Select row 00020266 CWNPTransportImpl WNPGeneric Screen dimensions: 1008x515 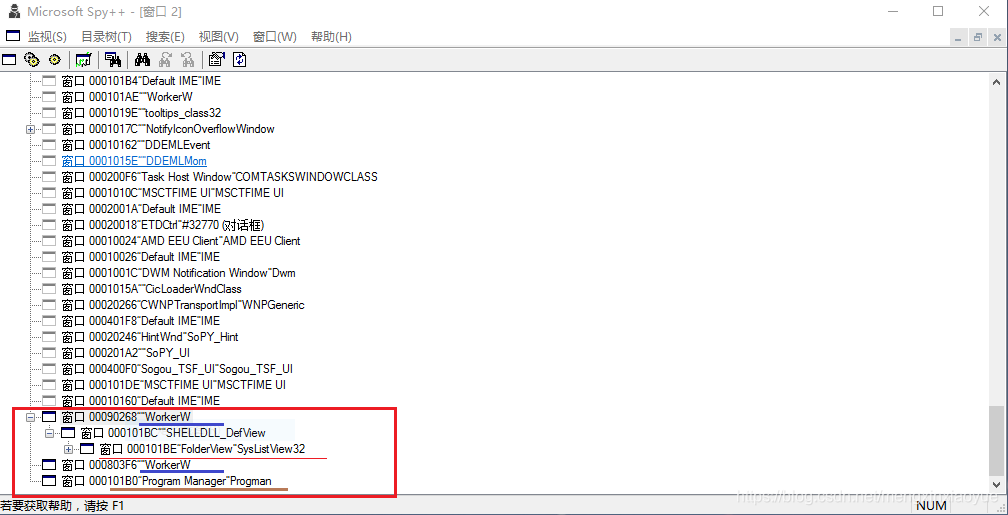point(183,305)
